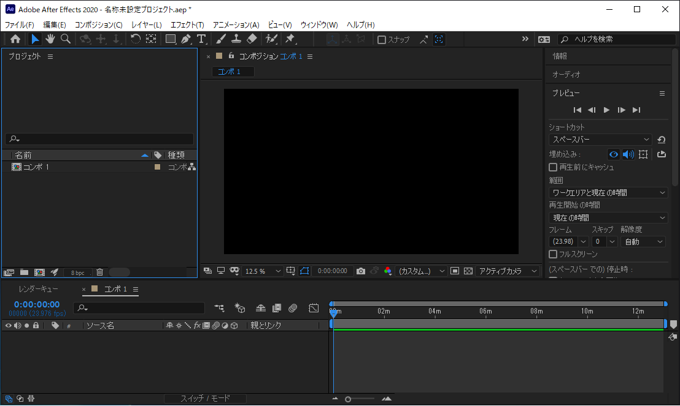Screen dimensions: 680x406
Task: Open the ウィンドウ(W) menu
Action: pos(319,25)
